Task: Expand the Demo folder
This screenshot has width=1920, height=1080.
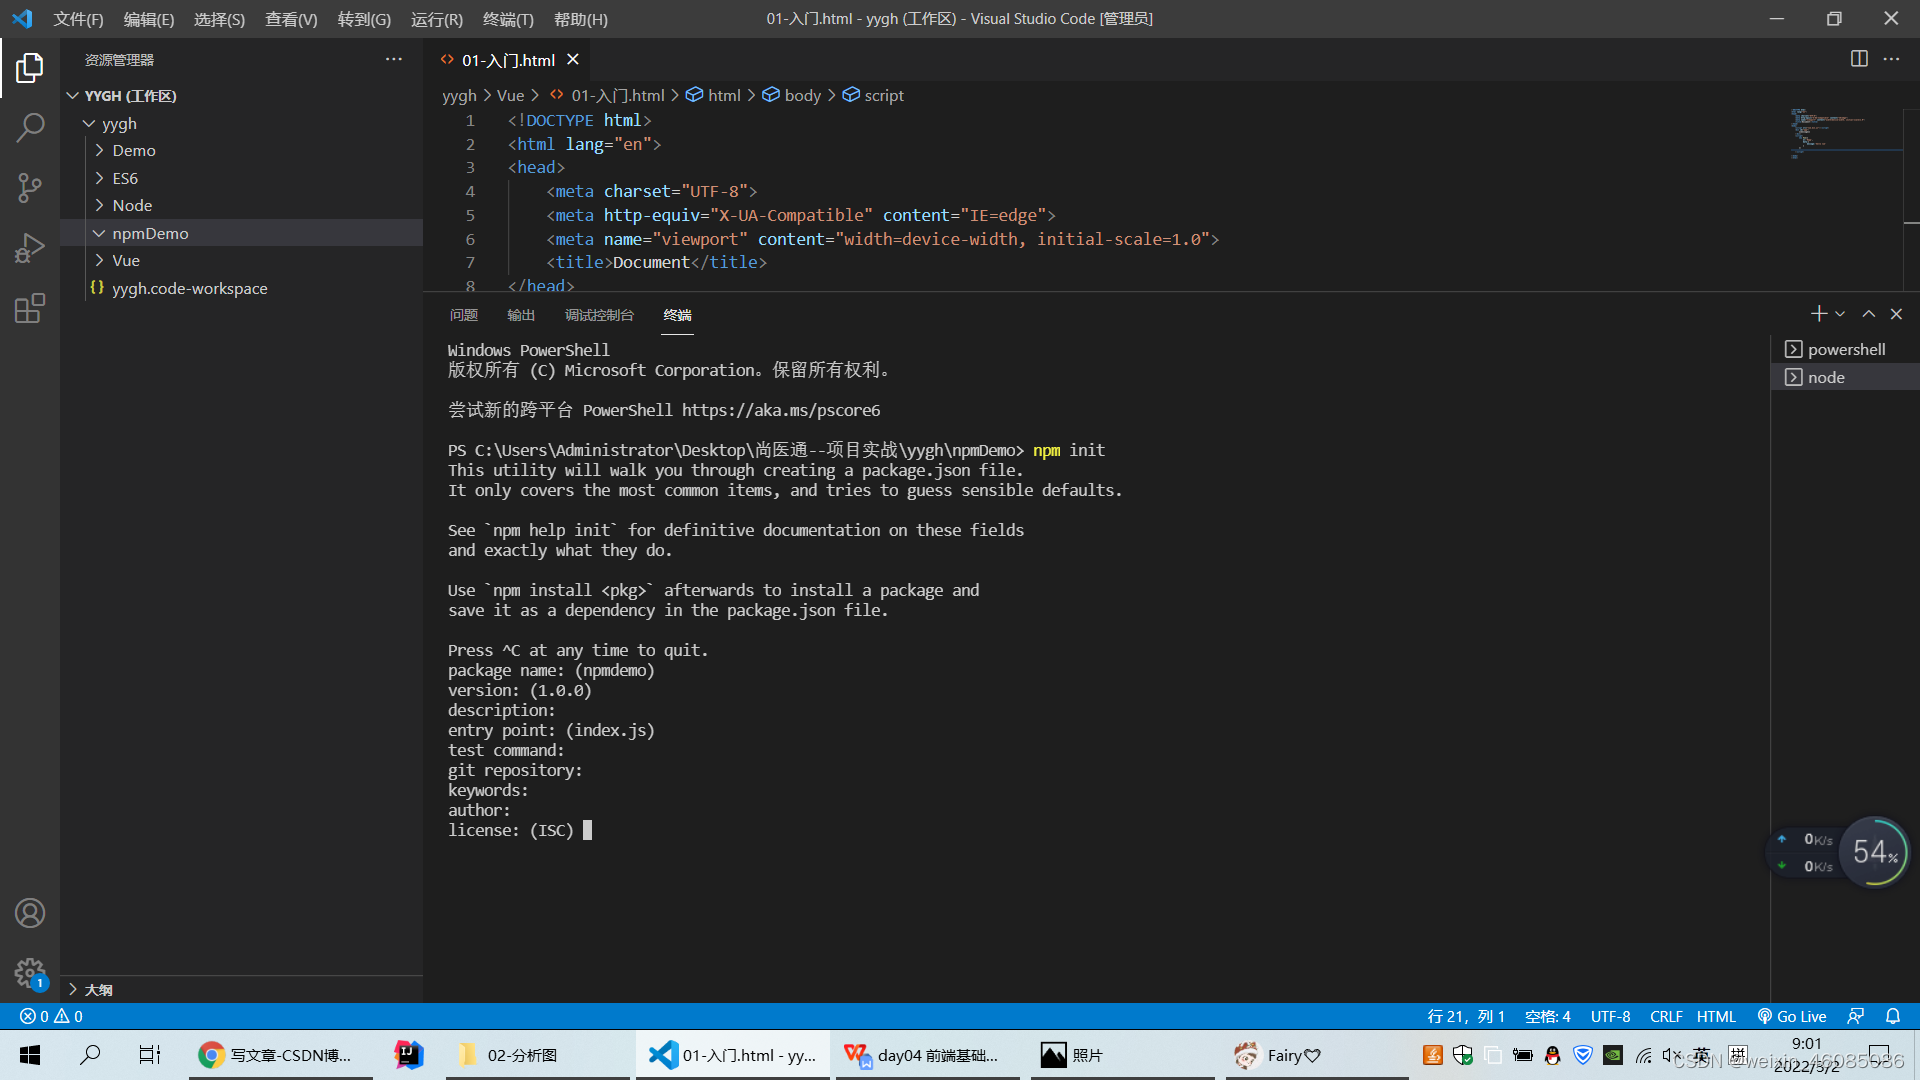Action: pos(134,150)
